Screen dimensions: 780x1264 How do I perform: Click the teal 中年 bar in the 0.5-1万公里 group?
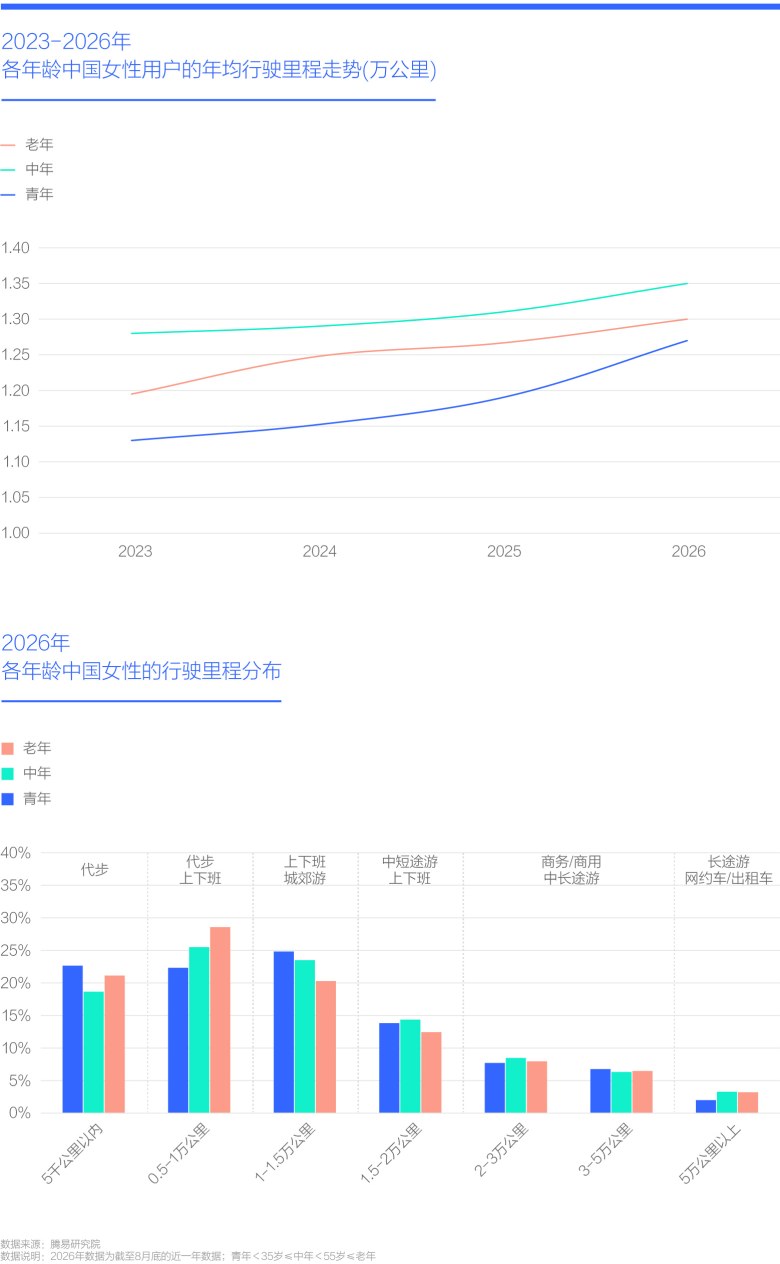coord(199,1030)
